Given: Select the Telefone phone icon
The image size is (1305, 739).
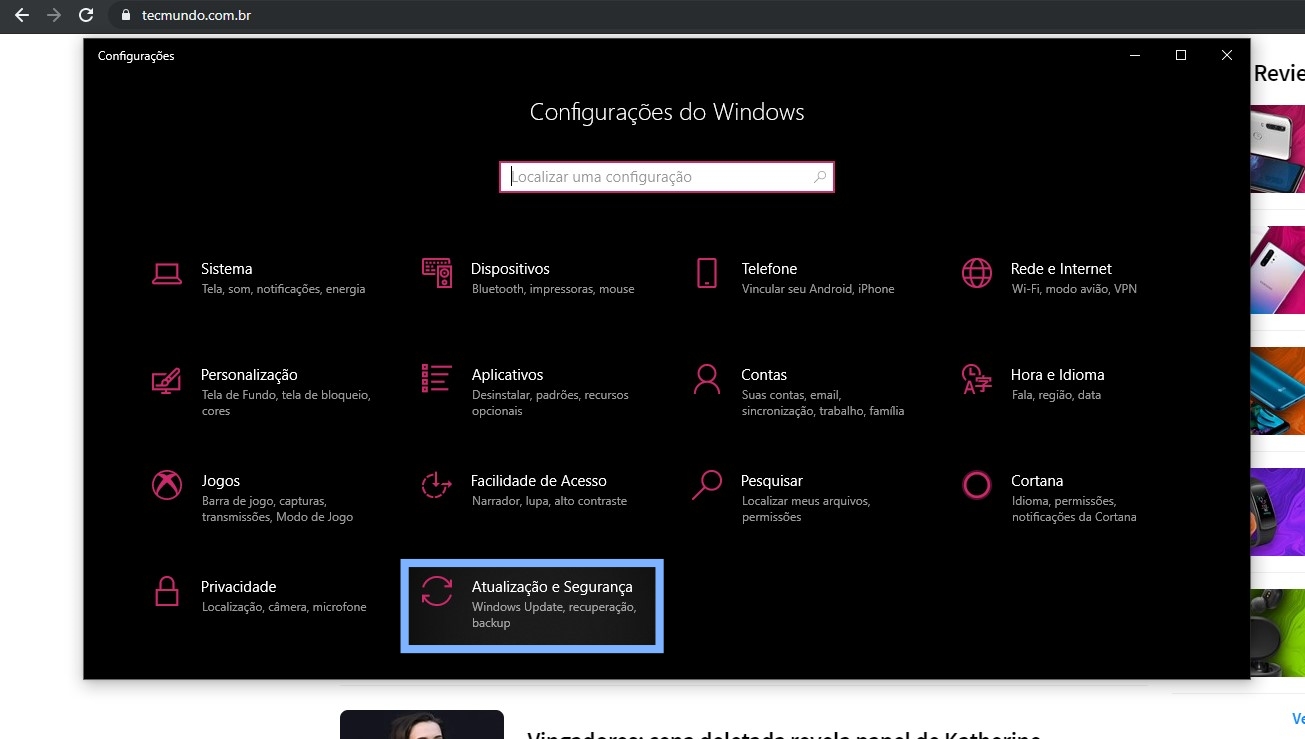Looking at the screenshot, I should coord(707,273).
